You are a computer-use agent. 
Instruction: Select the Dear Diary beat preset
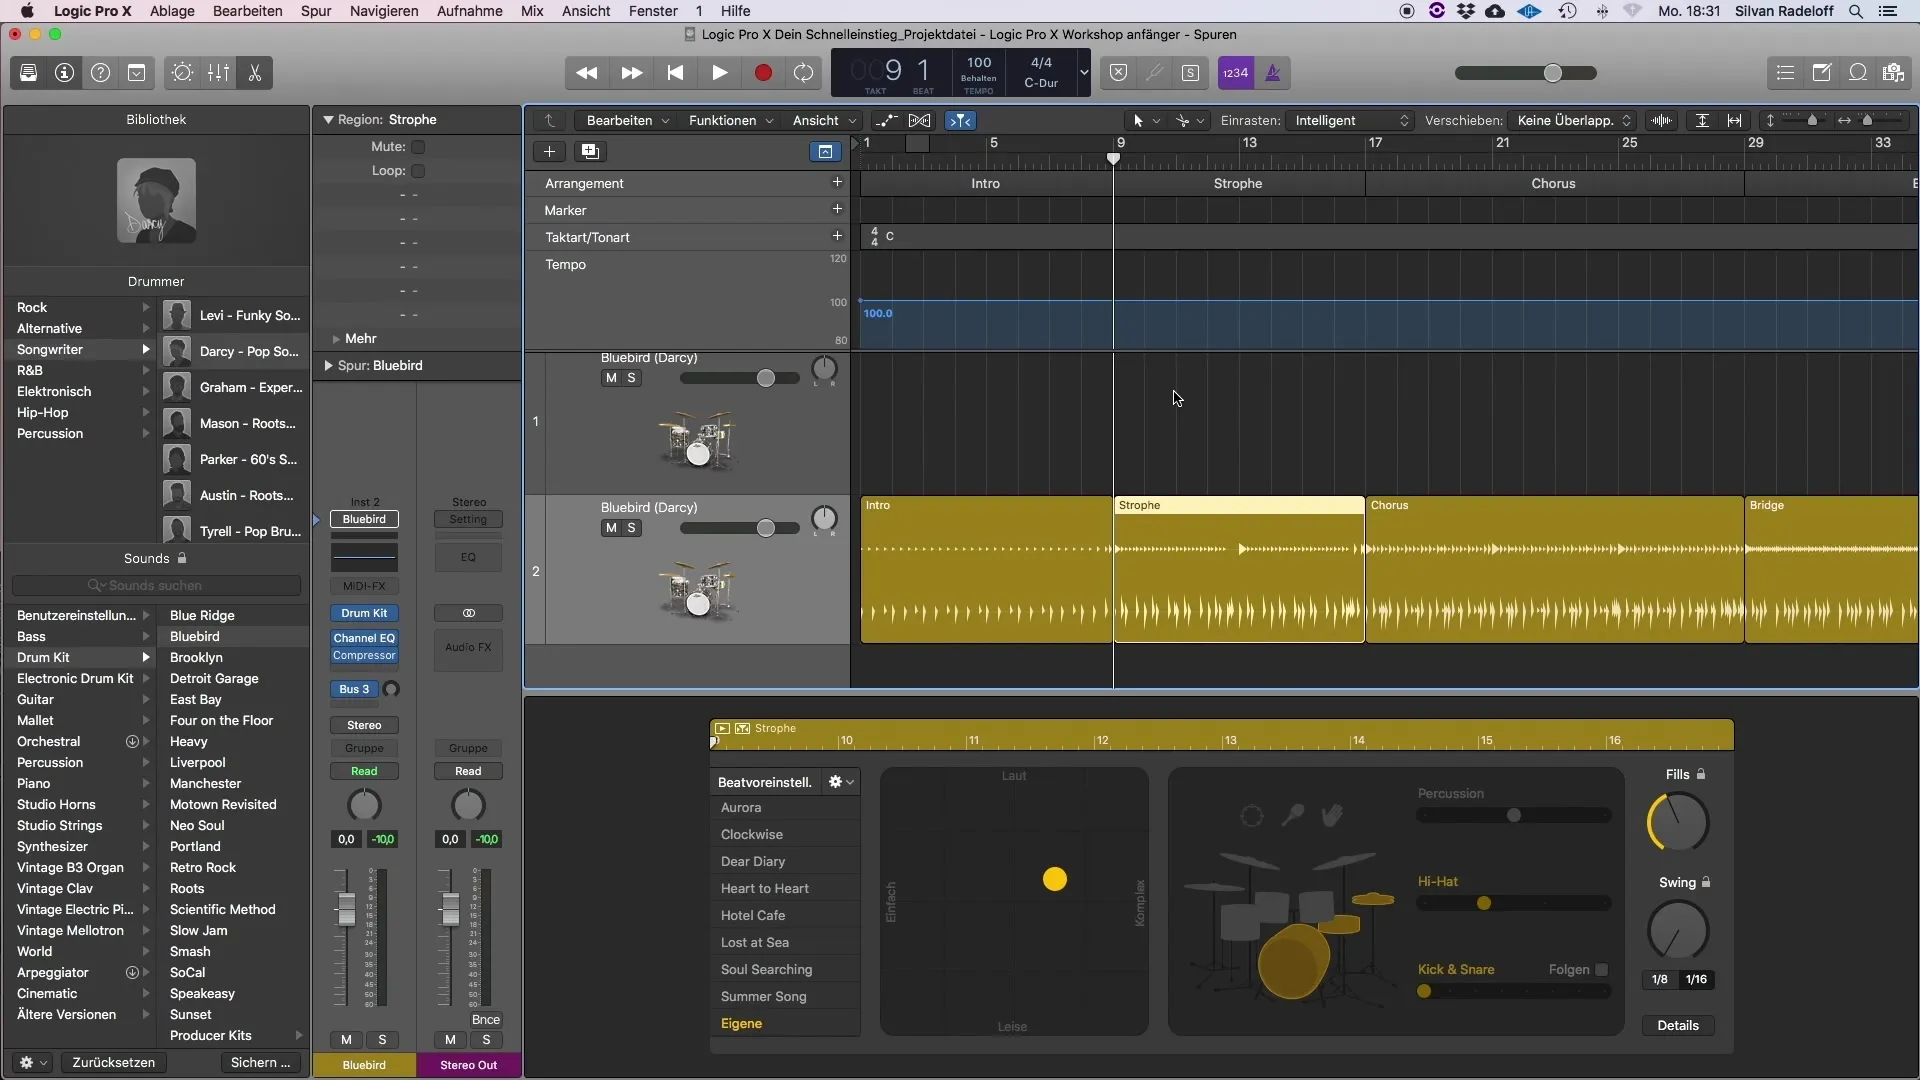785,862
